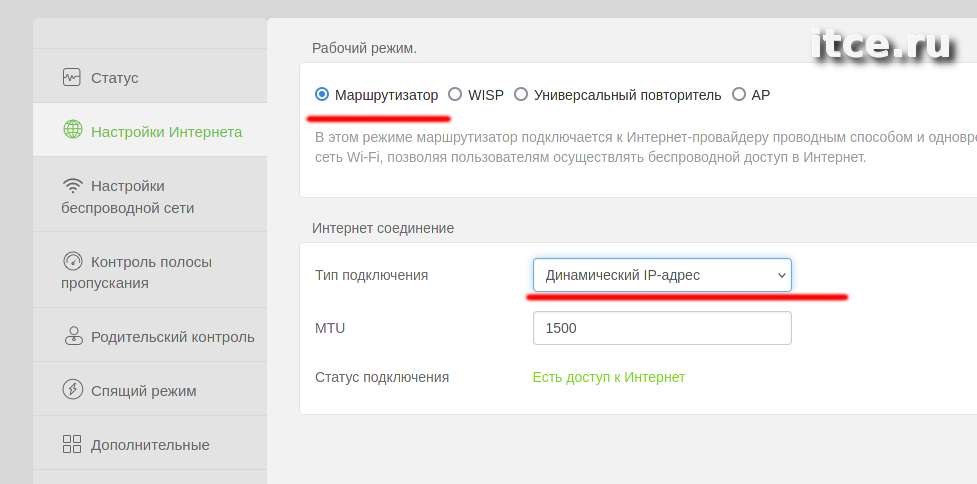Click the green globe icon in sidebar
This screenshot has height=484, width=977.
(x=73, y=130)
